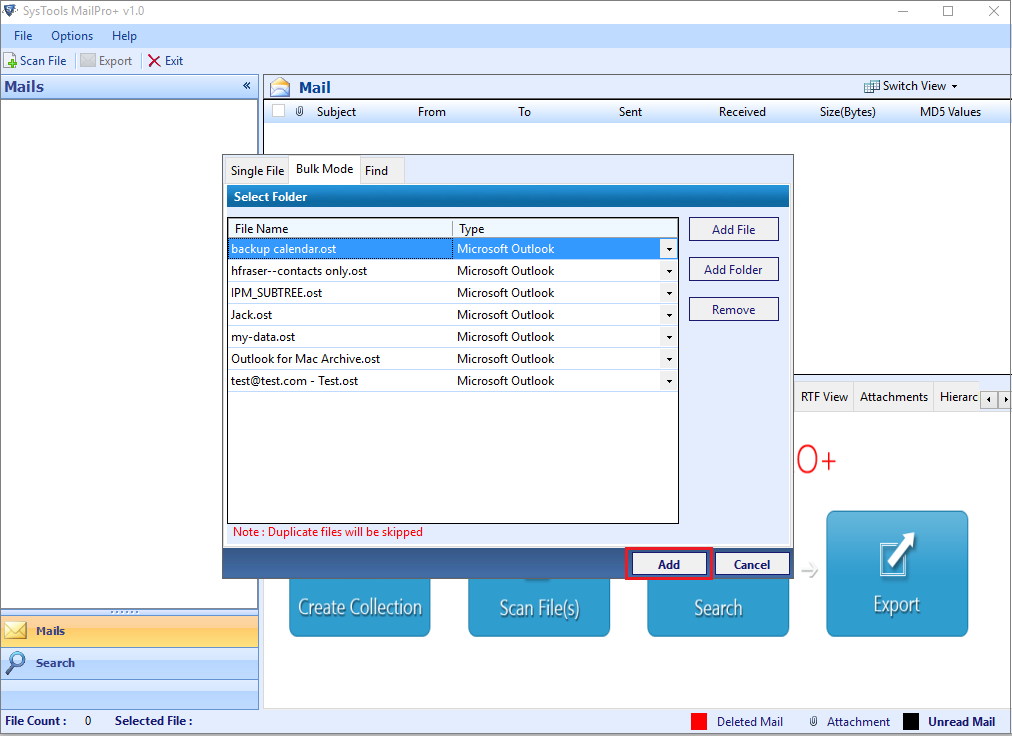Click the Type column header in dialog
Screen dimensions: 1012x736
[x=565, y=229]
